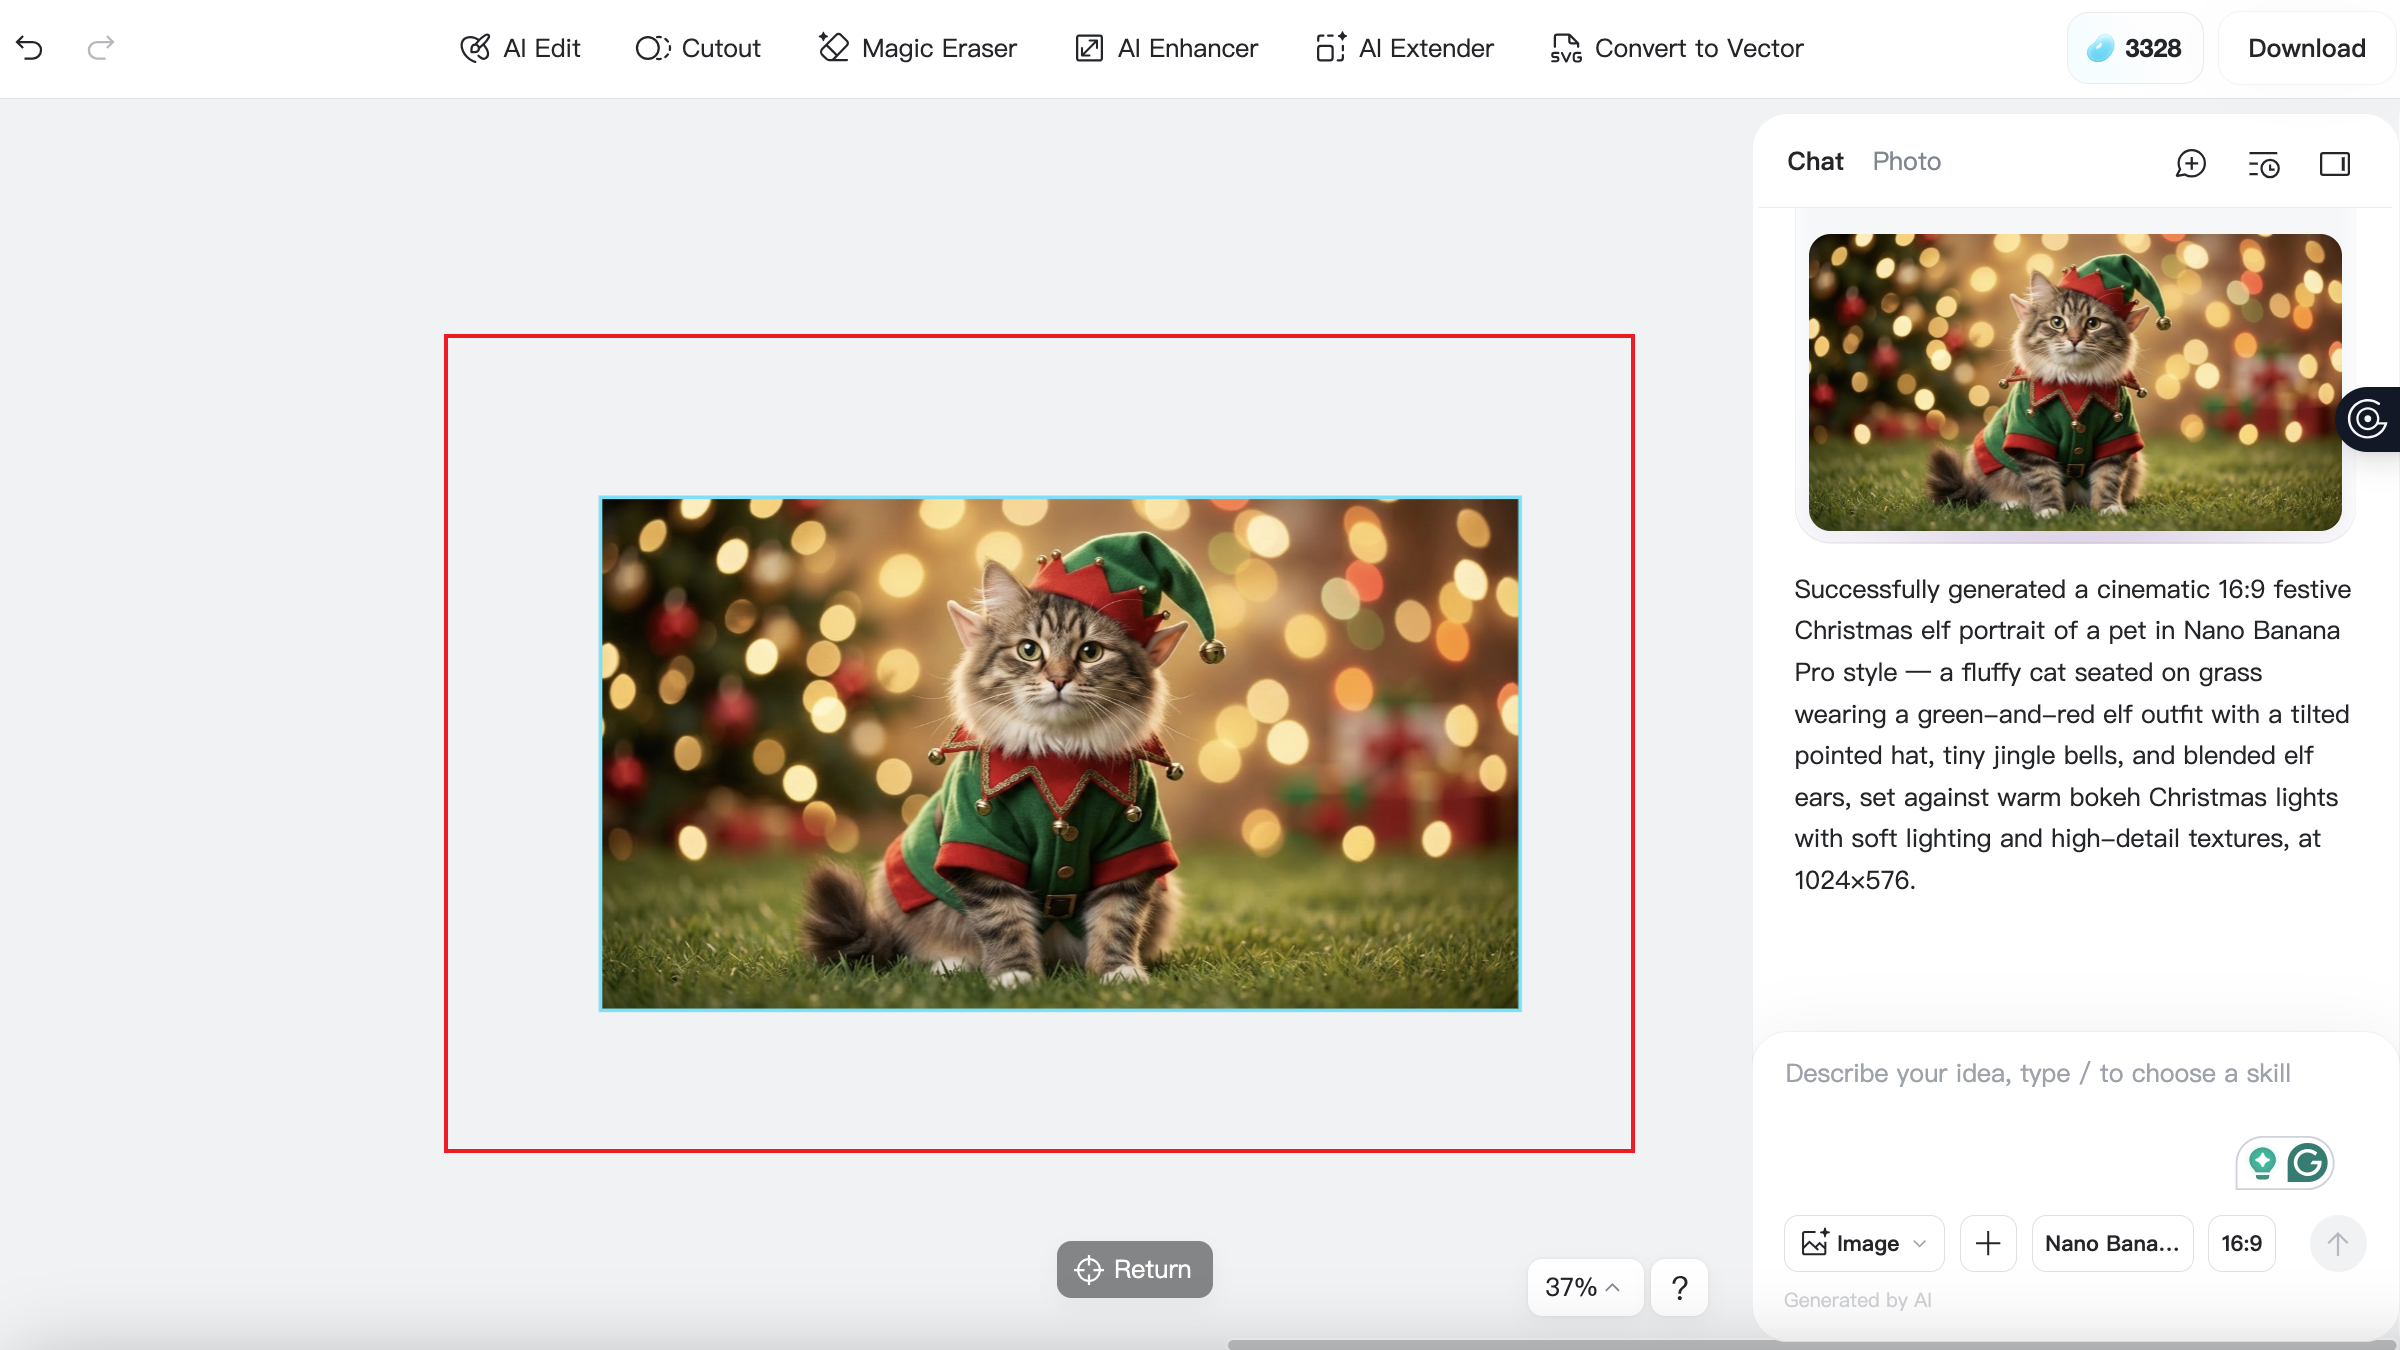
Task: Expand the Image type dropdown
Action: point(1864,1243)
